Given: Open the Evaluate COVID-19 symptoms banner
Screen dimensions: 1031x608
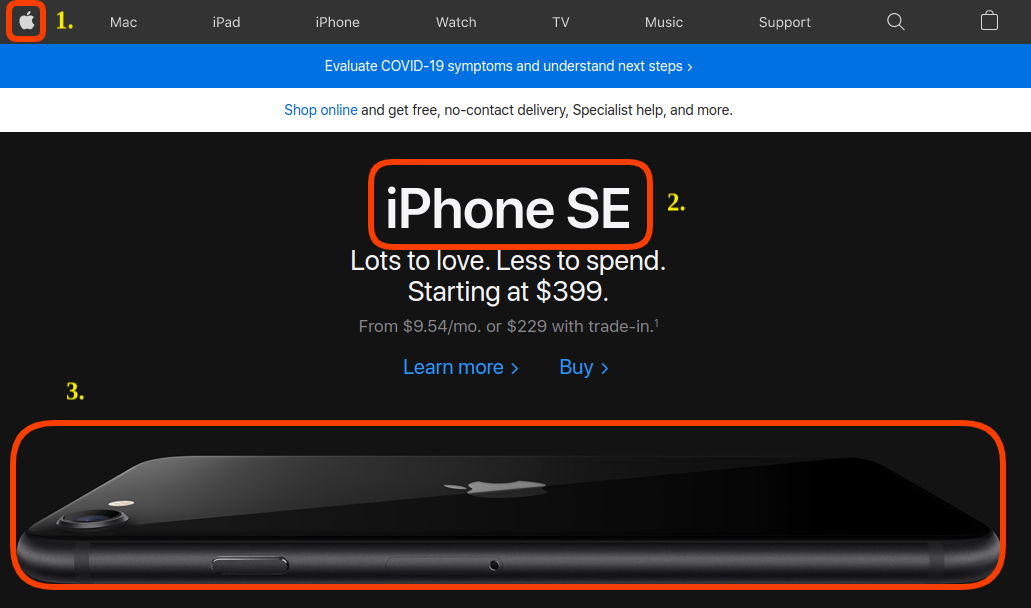Looking at the screenshot, I should 508,66.
